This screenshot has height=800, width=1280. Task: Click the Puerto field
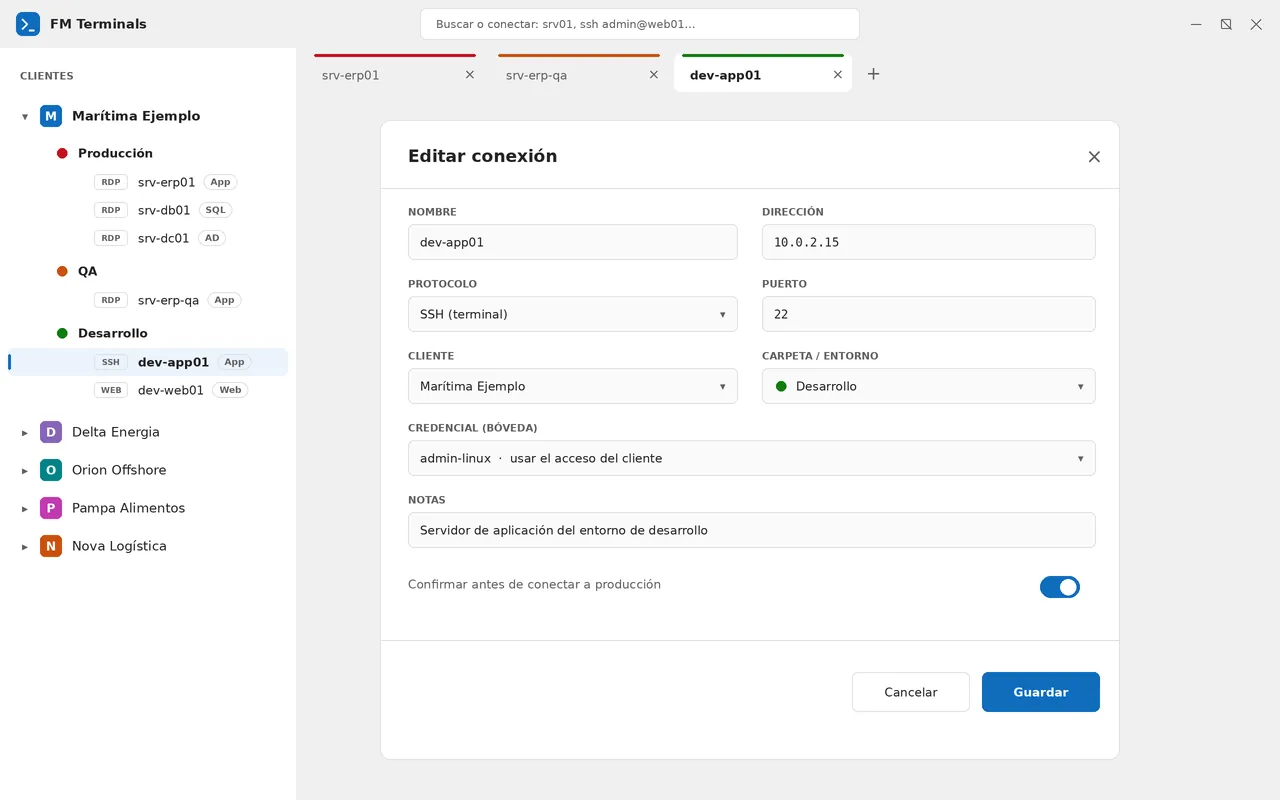tap(929, 314)
